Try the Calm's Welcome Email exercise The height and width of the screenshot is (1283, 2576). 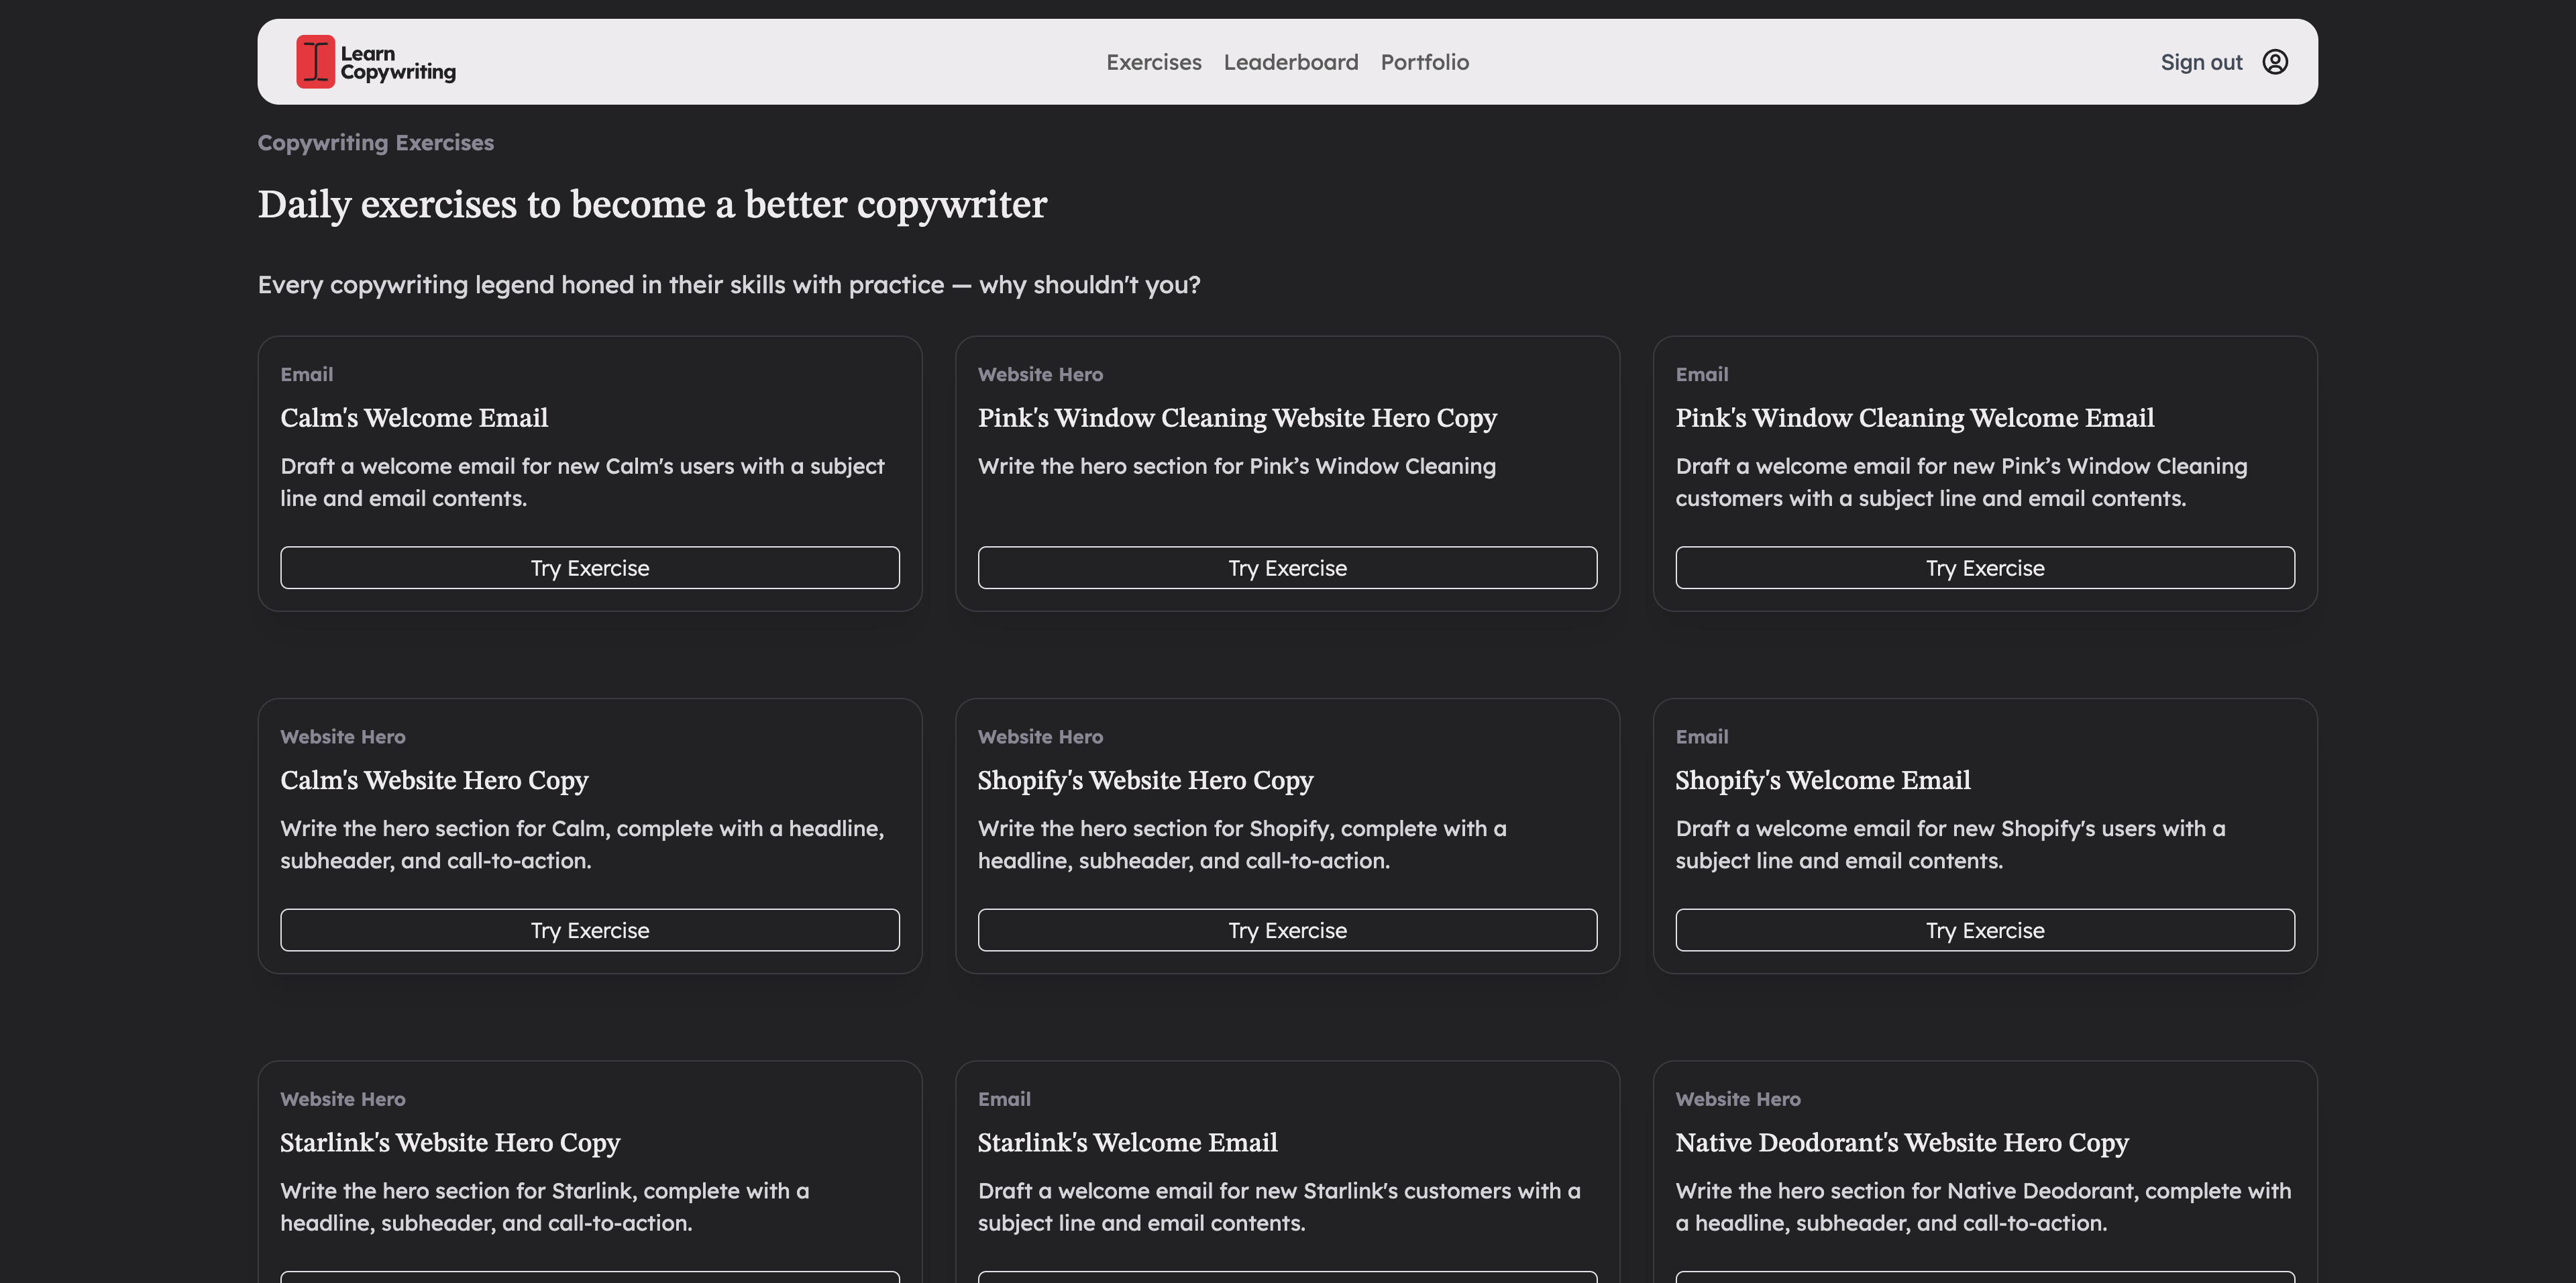click(589, 568)
